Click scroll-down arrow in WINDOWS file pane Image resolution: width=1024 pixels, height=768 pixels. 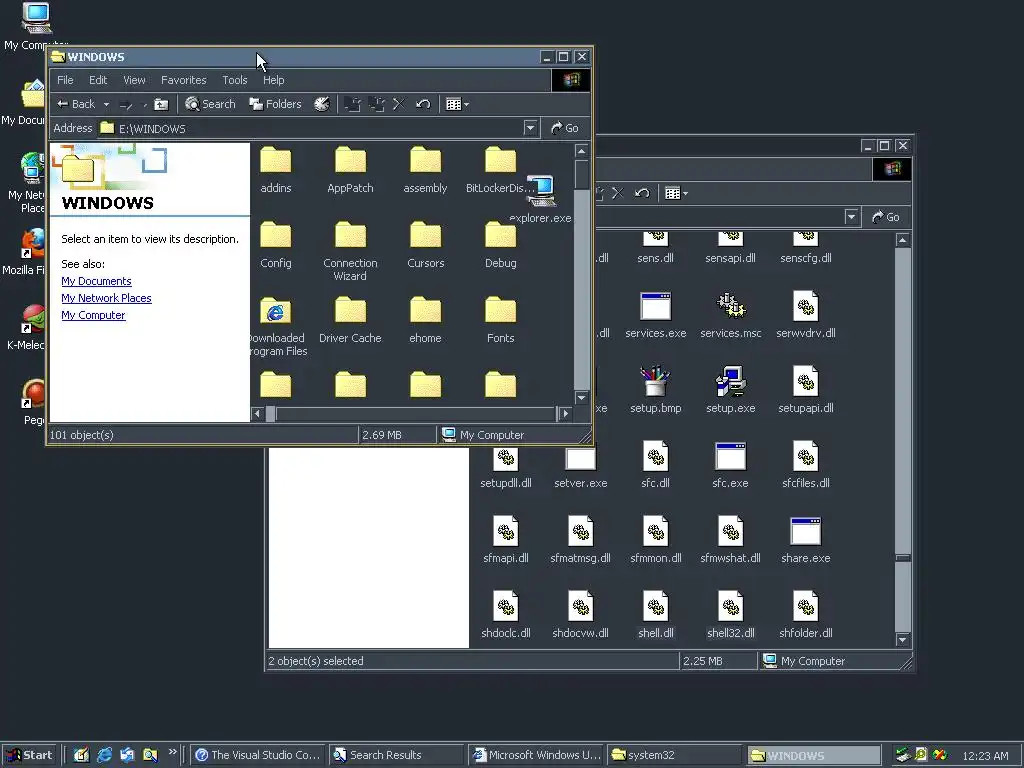tap(581, 397)
